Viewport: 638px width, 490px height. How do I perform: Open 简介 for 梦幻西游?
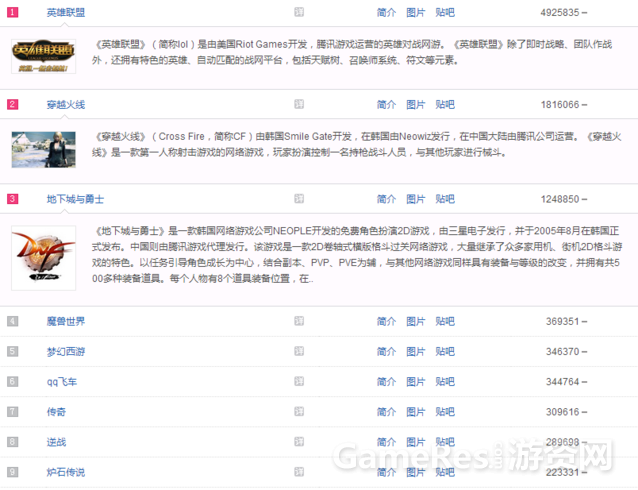click(386, 351)
